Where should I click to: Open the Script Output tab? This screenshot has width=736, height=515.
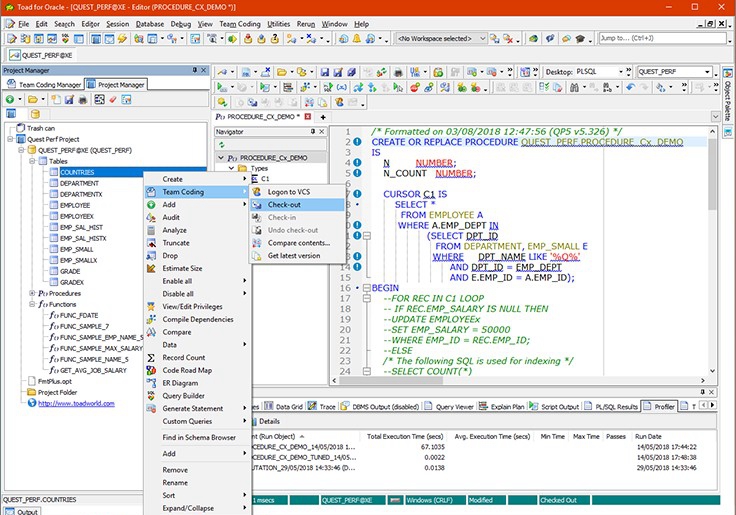click(x=555, y=407)
